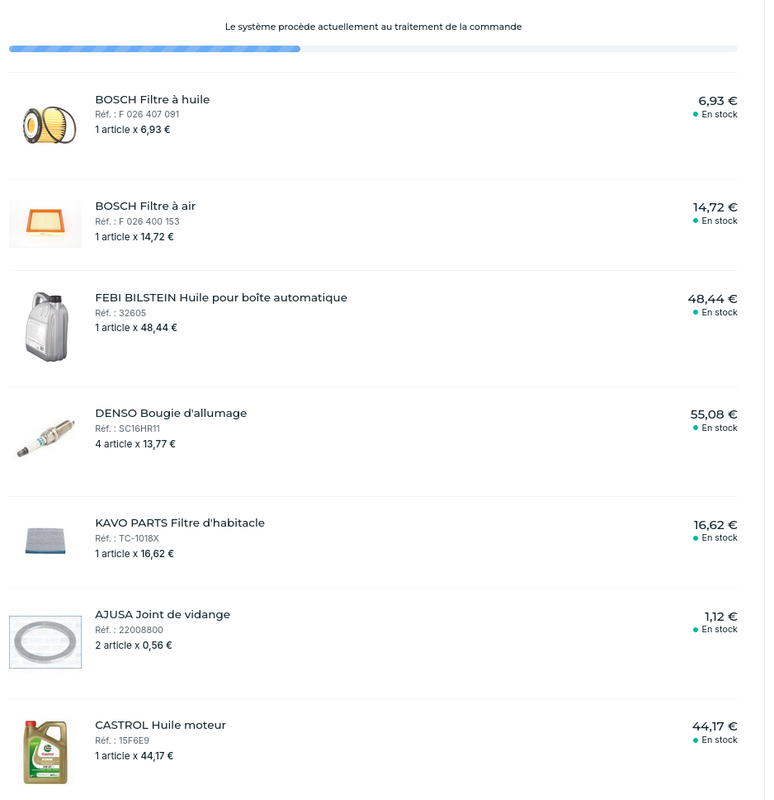Click the order processing progress bar
The width and height of the screenshot is (774, 800).
(372, 48)
